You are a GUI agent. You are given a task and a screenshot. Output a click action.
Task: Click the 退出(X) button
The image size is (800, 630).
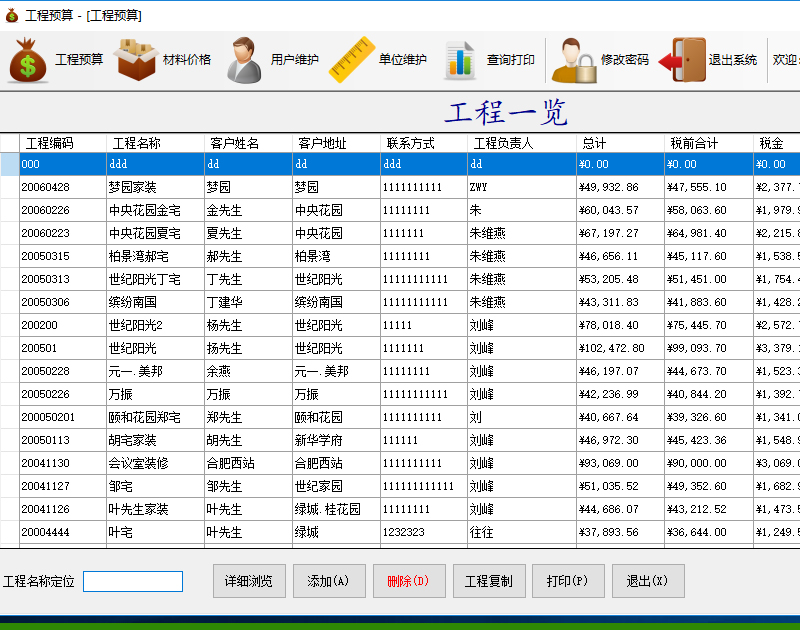pyautogui.click(x=649, y=581)
